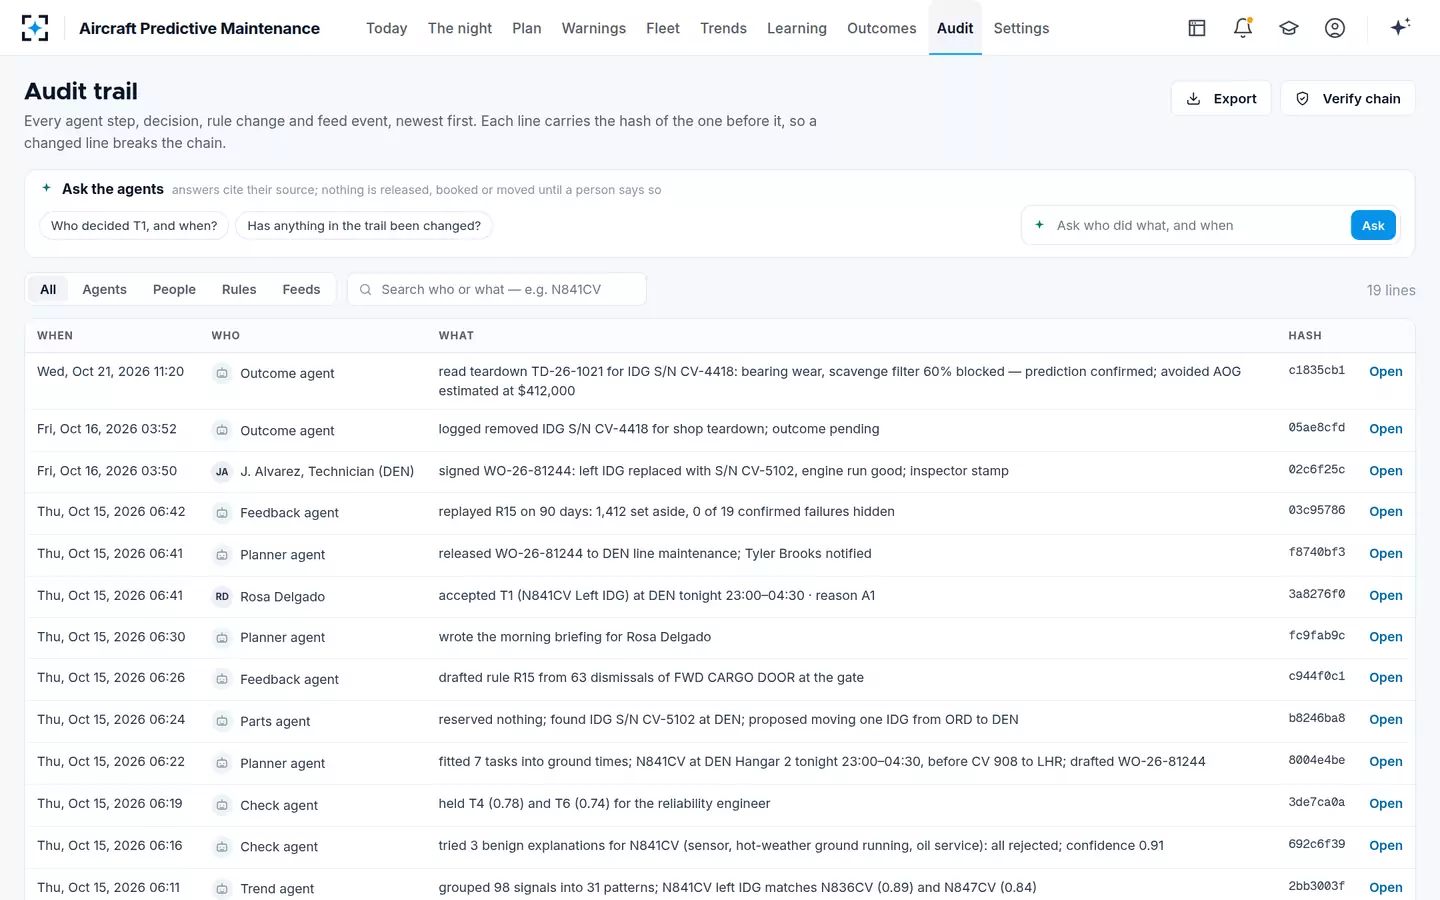Filter the audit trail by Agents

(104, 289)
